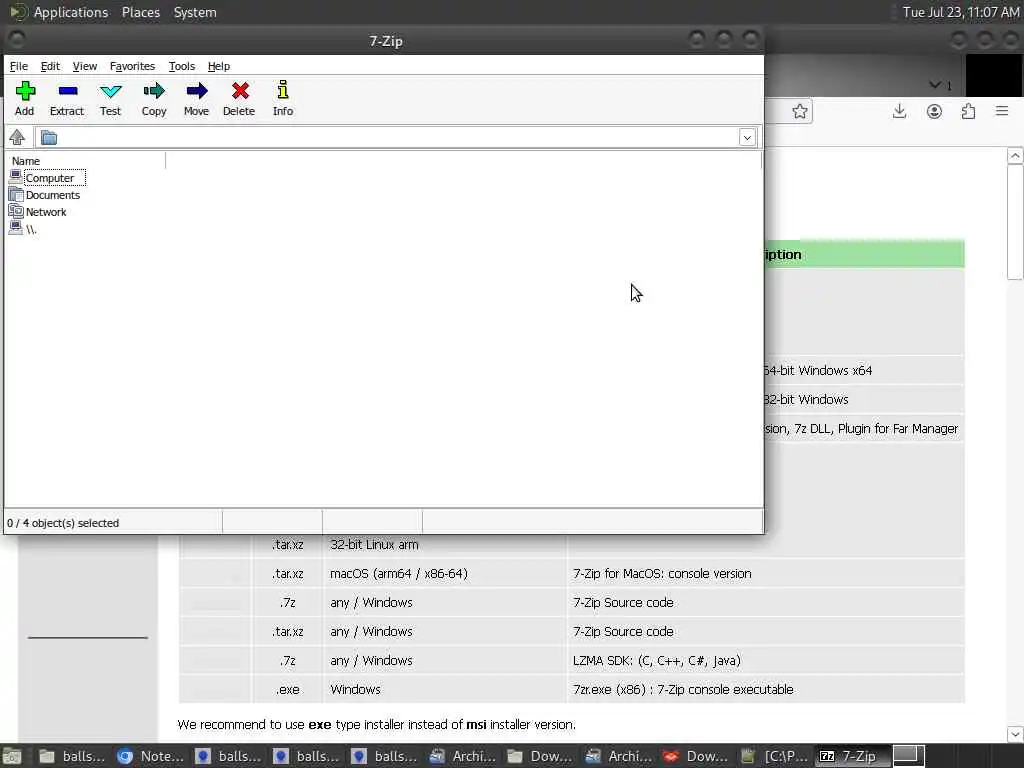Open the browser account icon

tap(935, 111)
